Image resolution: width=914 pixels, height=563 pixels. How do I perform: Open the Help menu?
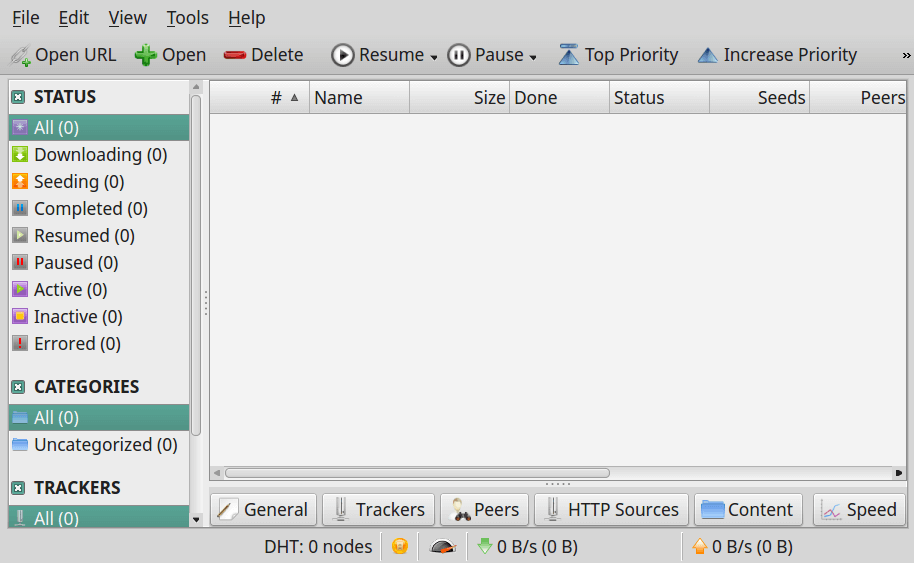coord(247,18)
